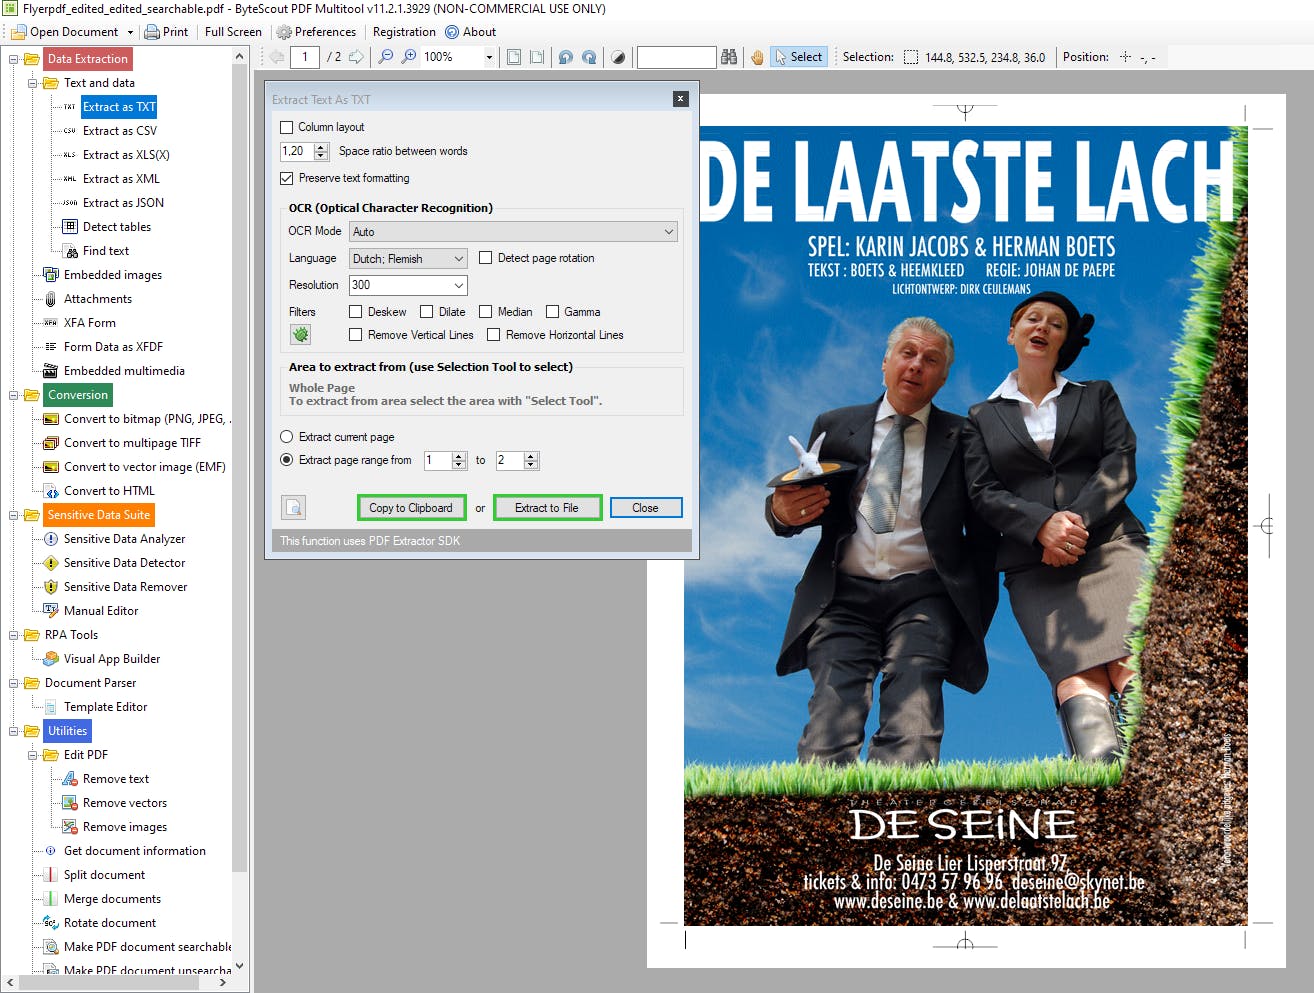The height and width of the screenshot is (993, 1314).
Task: Toggle the Gamma filter checkbox
Action: click(x=552, y=312)
